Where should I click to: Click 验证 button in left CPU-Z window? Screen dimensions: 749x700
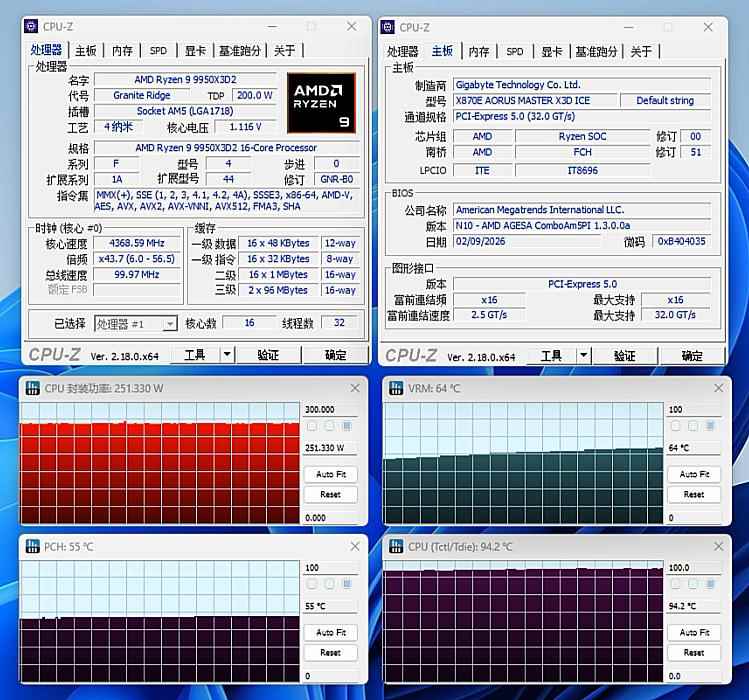click(268, 355)
